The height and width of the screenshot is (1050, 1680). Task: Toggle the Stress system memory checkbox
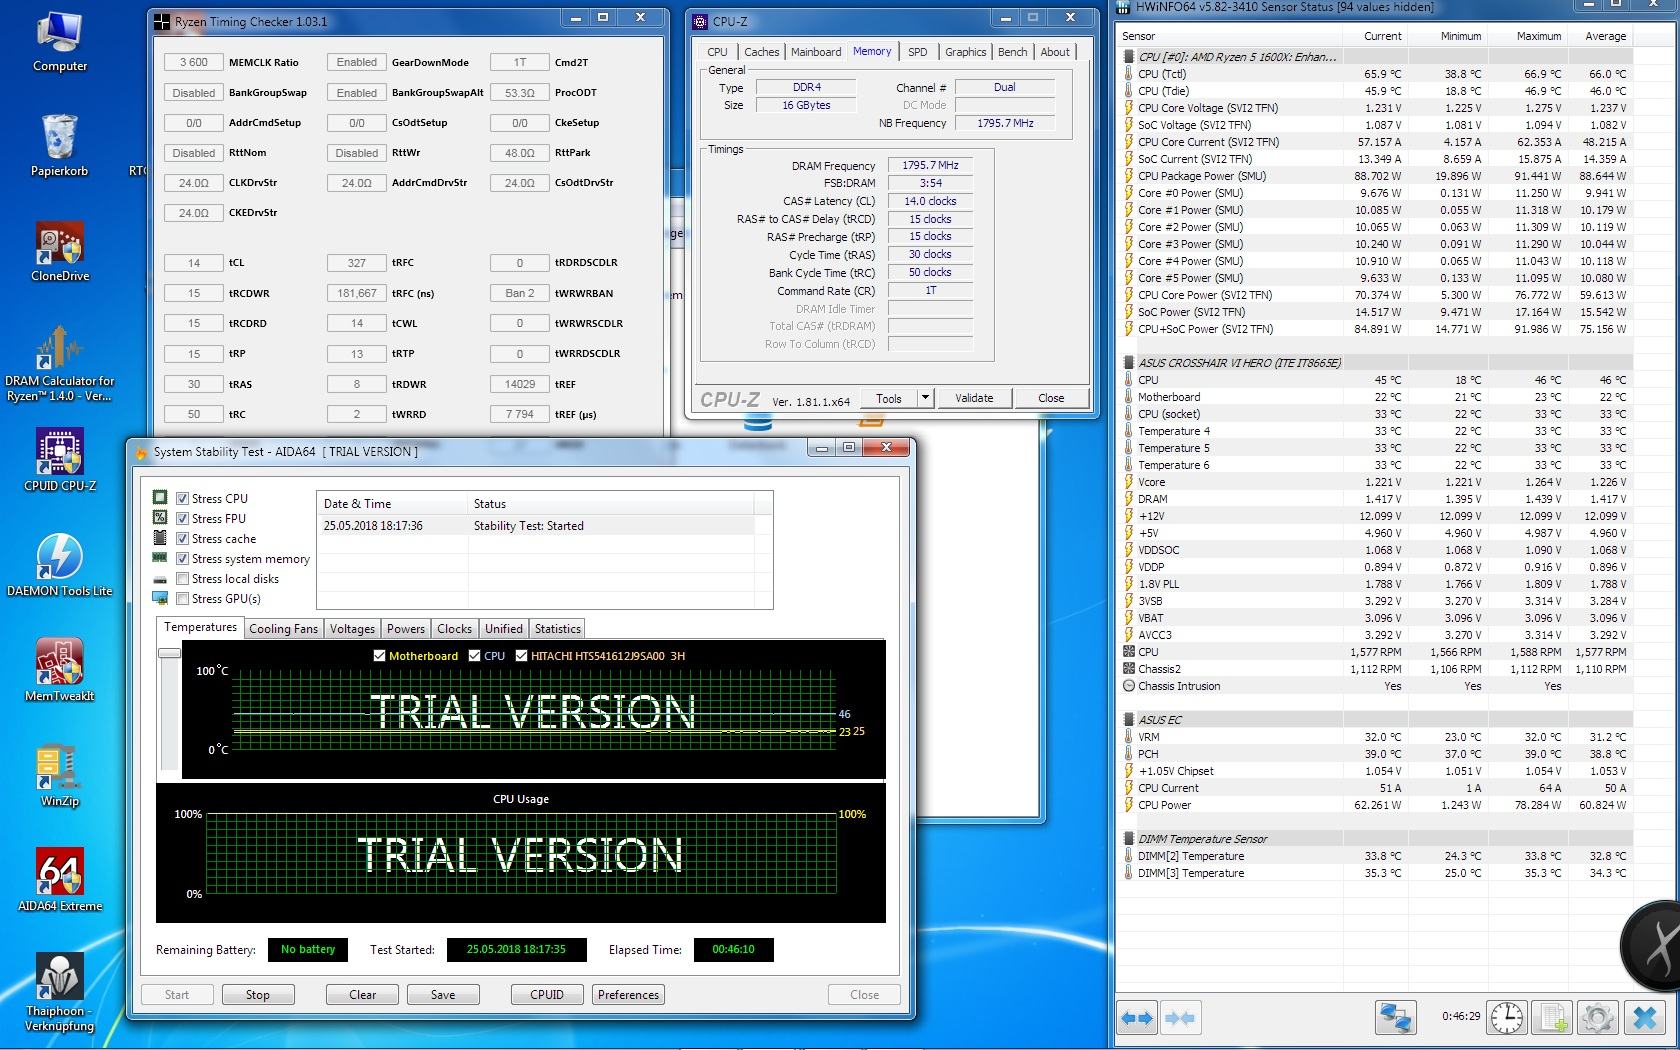183,558
